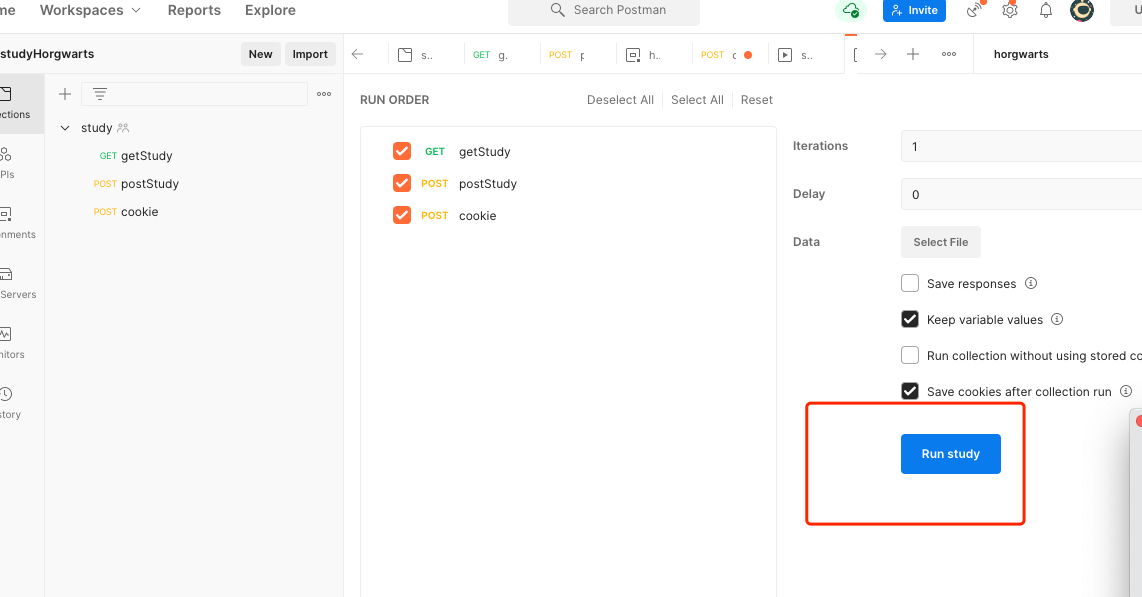Open the Reports menu

coord(194,10)
